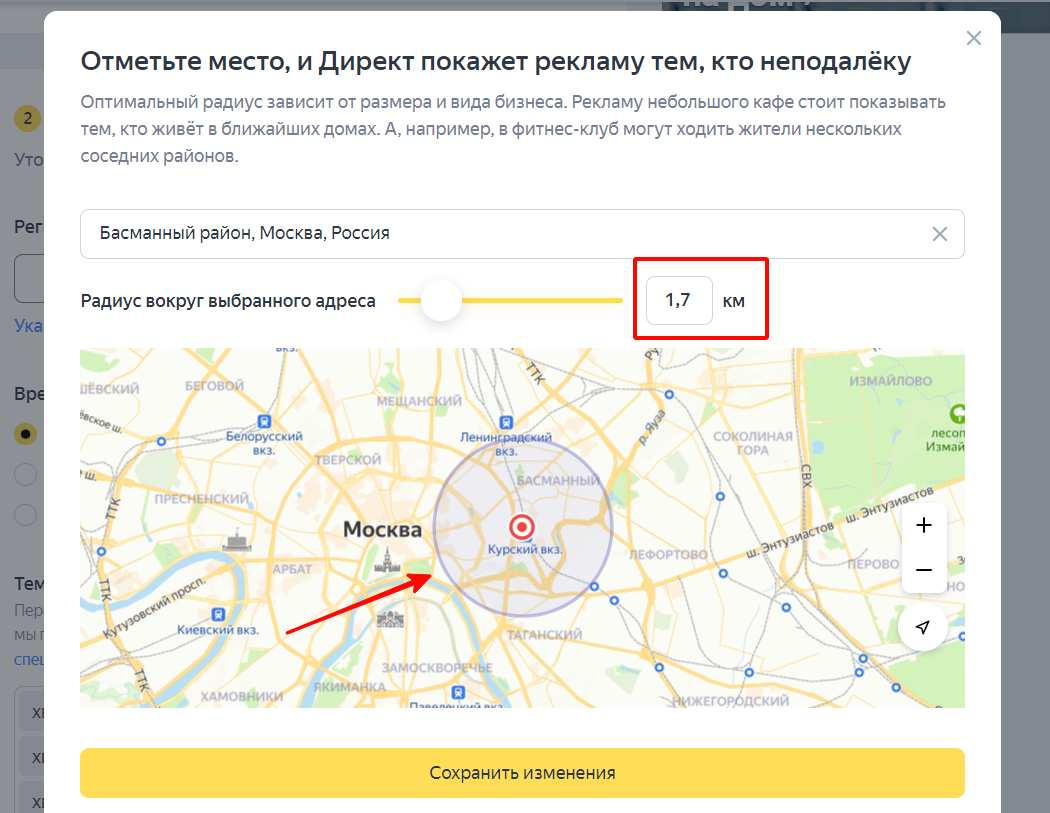This screenshot has width=1050, height=813.
Task: Click the radius value field showing 1,7
Action: (x=679, y=300)
